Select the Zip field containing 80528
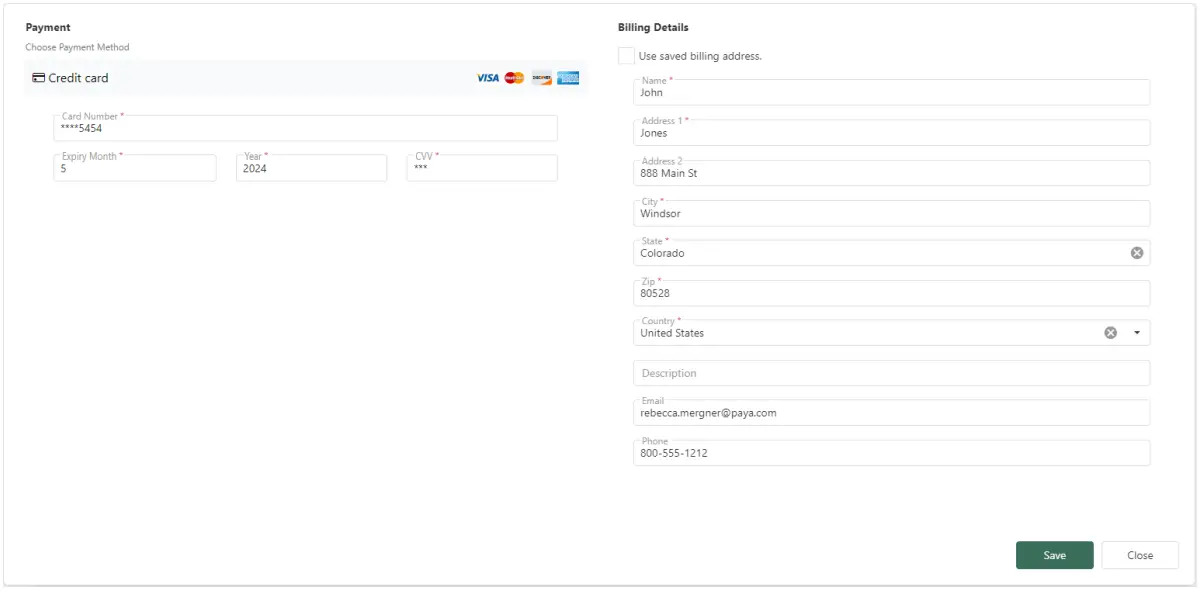1204x595 pixels. (x=890, y=293)
